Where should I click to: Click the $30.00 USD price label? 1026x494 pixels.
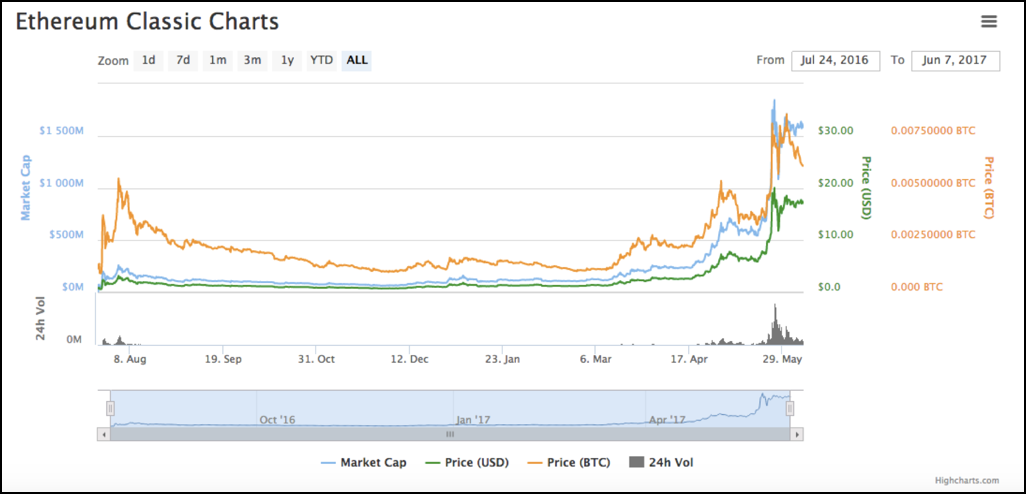click(836, 131)
